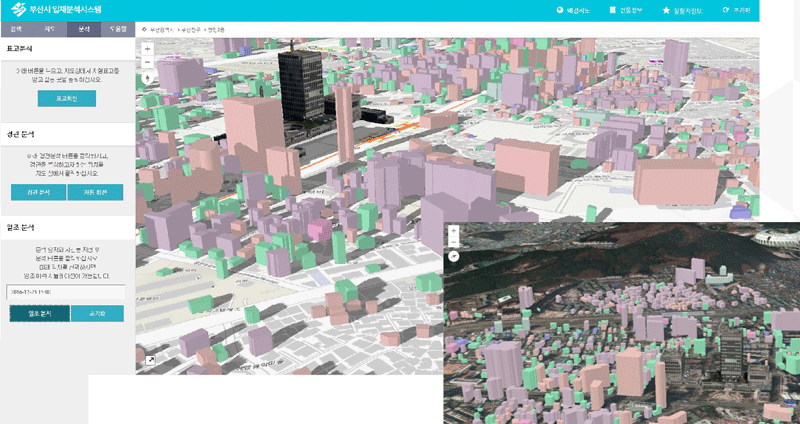Click the reset item at header right

(738, 10)
